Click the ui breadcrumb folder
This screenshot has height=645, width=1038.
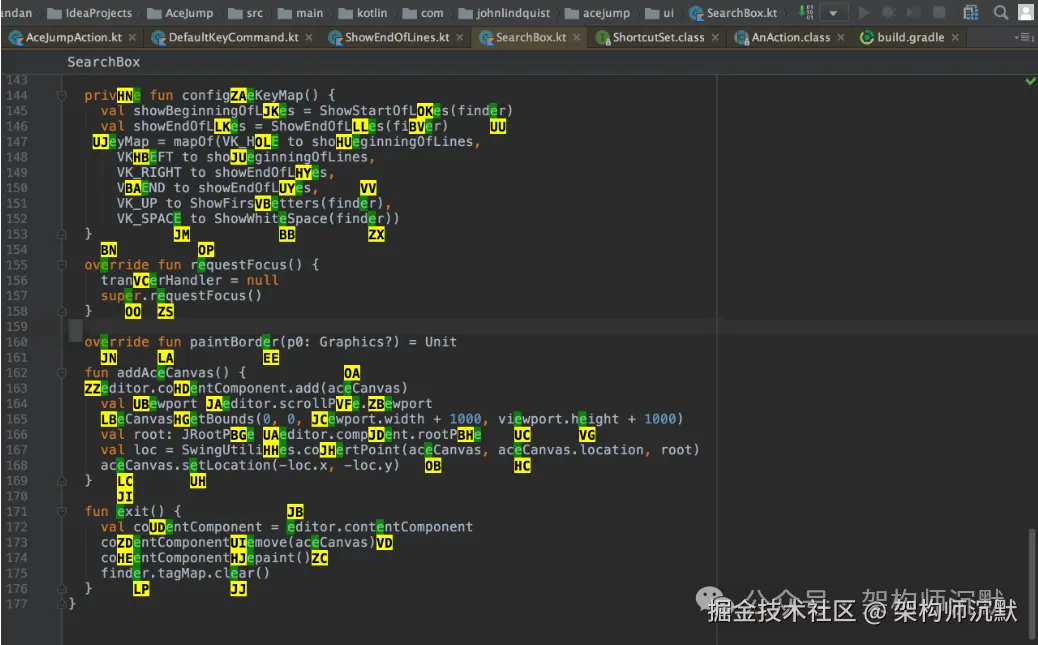(x=660, y=13)
